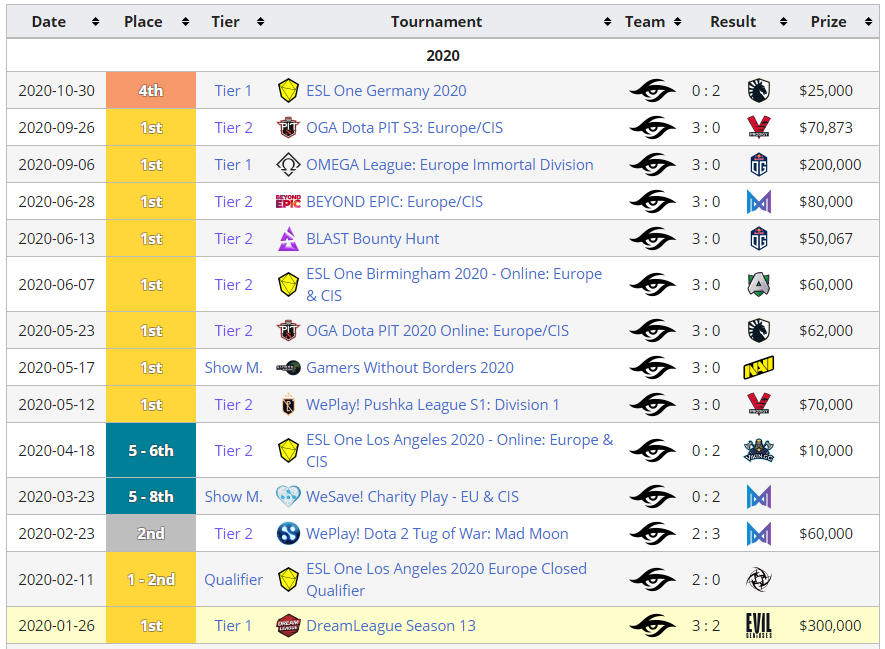
Task: Open Tier 1 link in ESL One Germany row
Action: [x=233, y=91]
